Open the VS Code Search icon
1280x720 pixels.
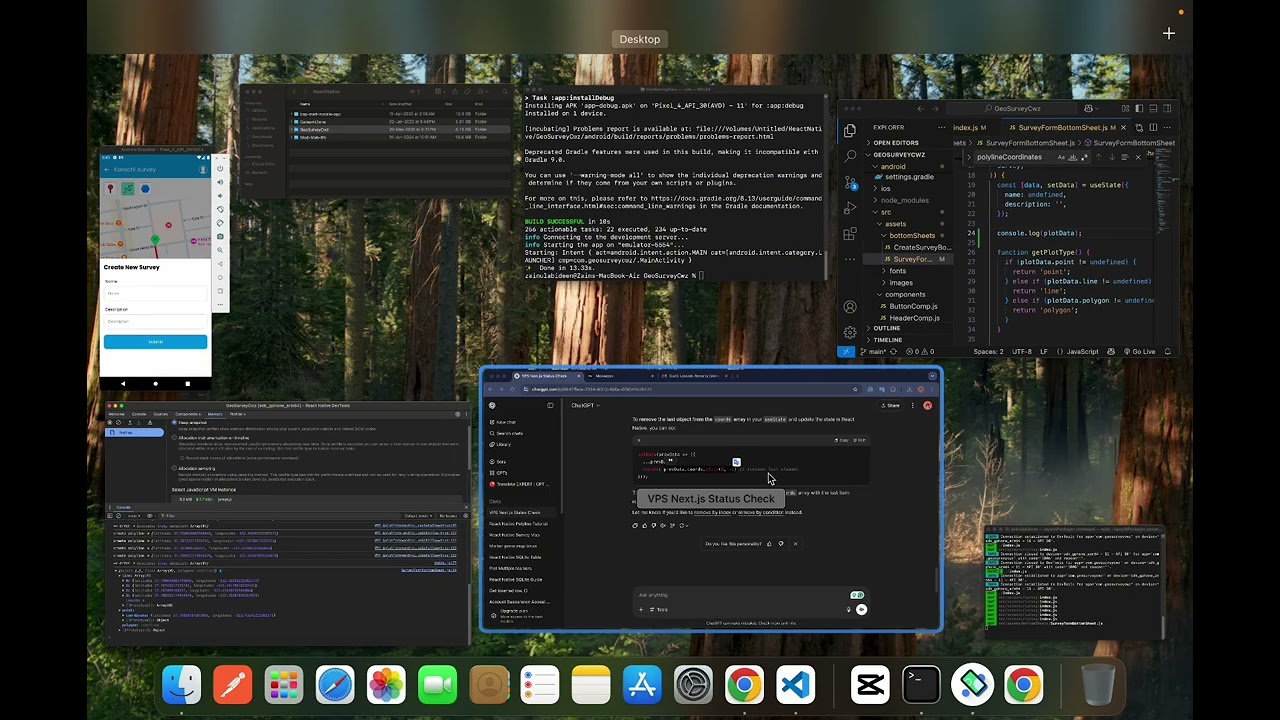(850, 156)
